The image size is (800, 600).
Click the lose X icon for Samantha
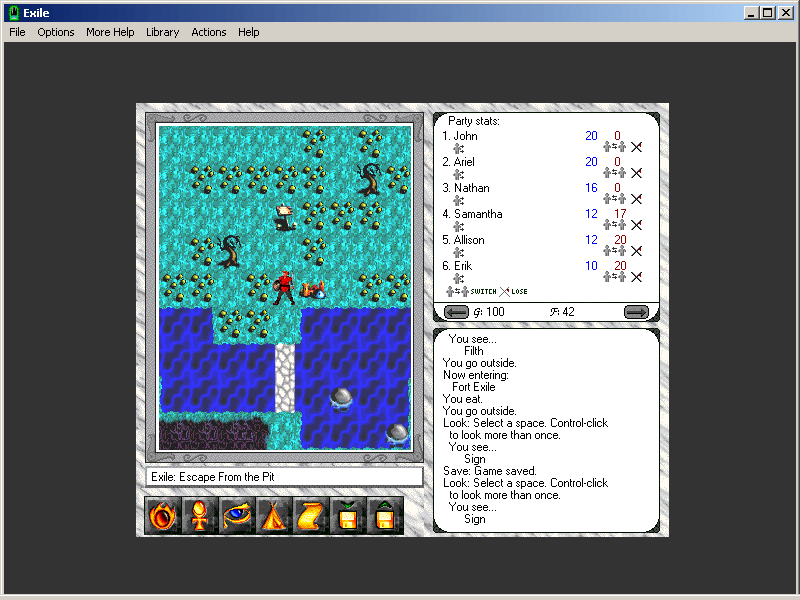click(x=636, y=225)
